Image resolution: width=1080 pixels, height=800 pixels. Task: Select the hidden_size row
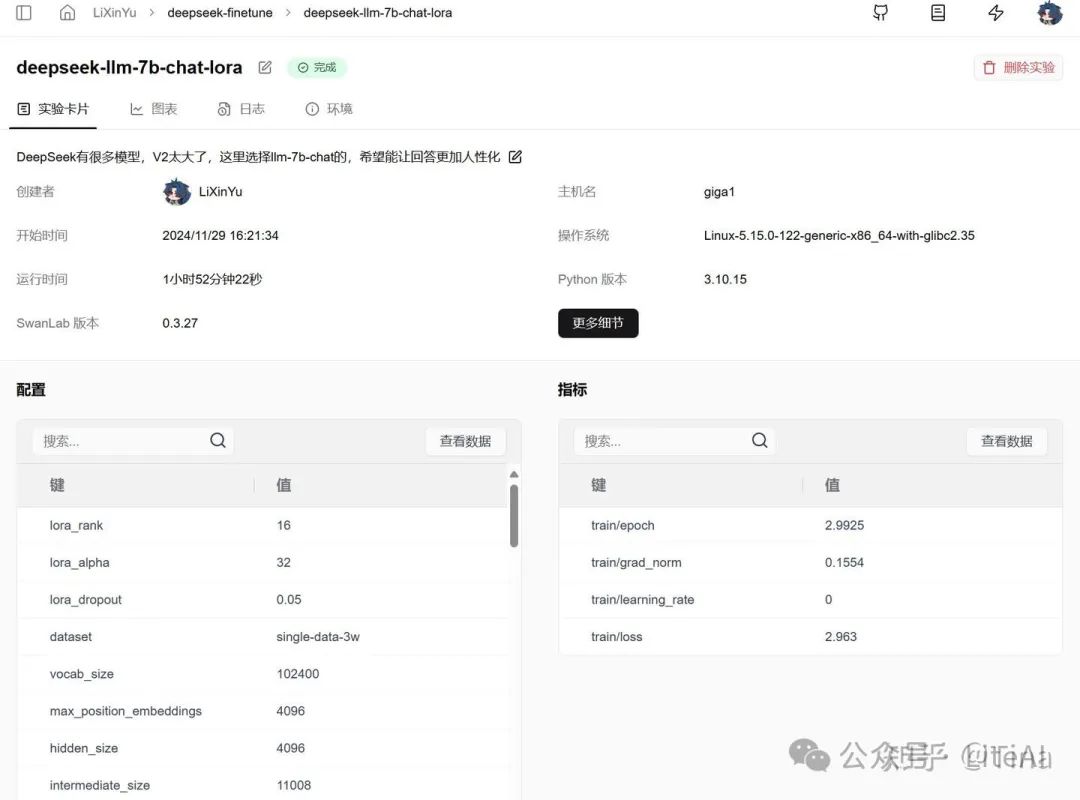262,748
